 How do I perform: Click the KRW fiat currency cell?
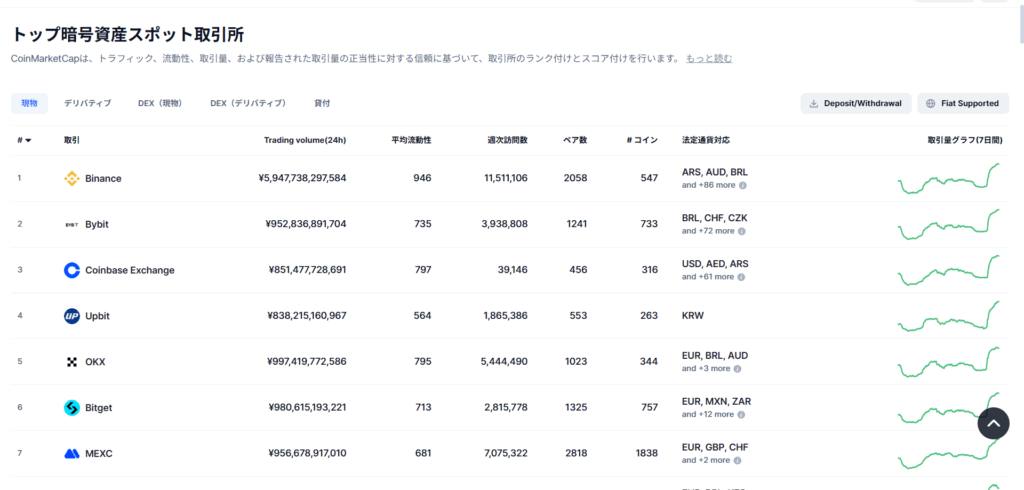coord(693,316)
